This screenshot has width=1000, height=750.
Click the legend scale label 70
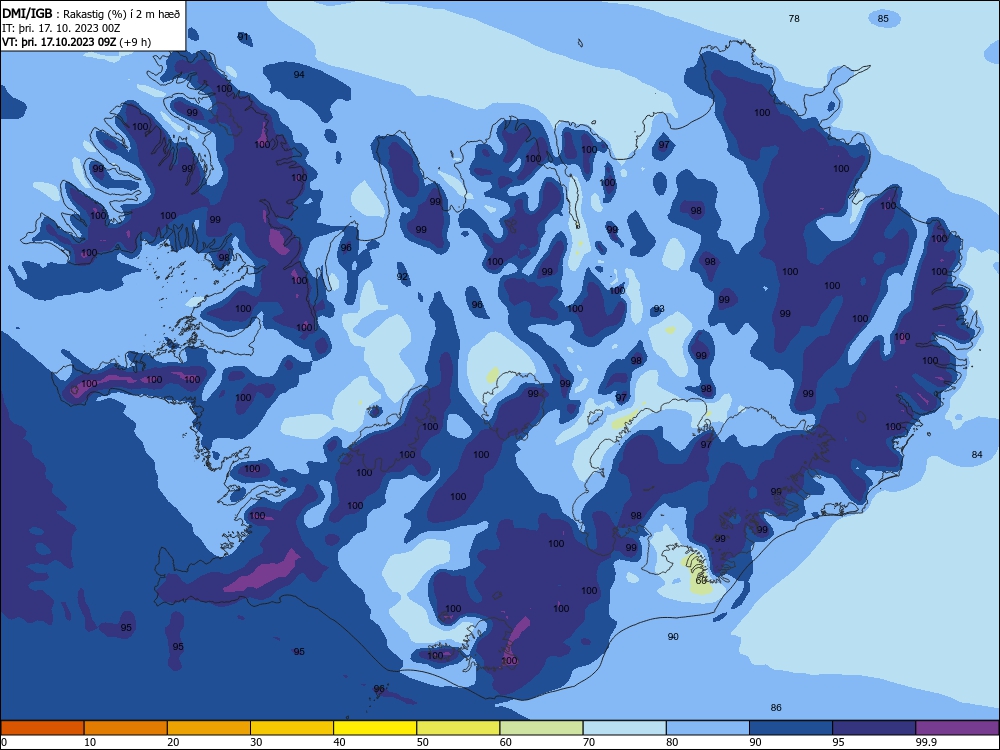coord(589,742)
